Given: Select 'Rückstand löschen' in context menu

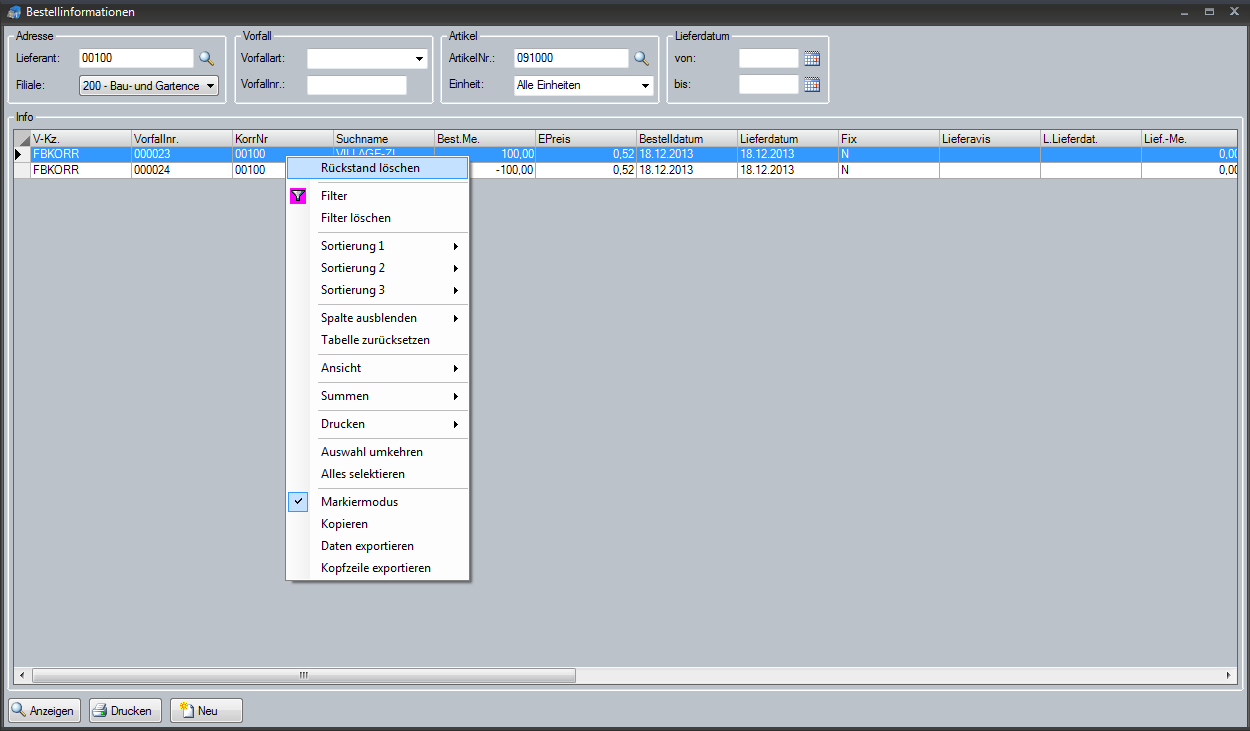Looking at the screenshot, I should coord(370,168).
